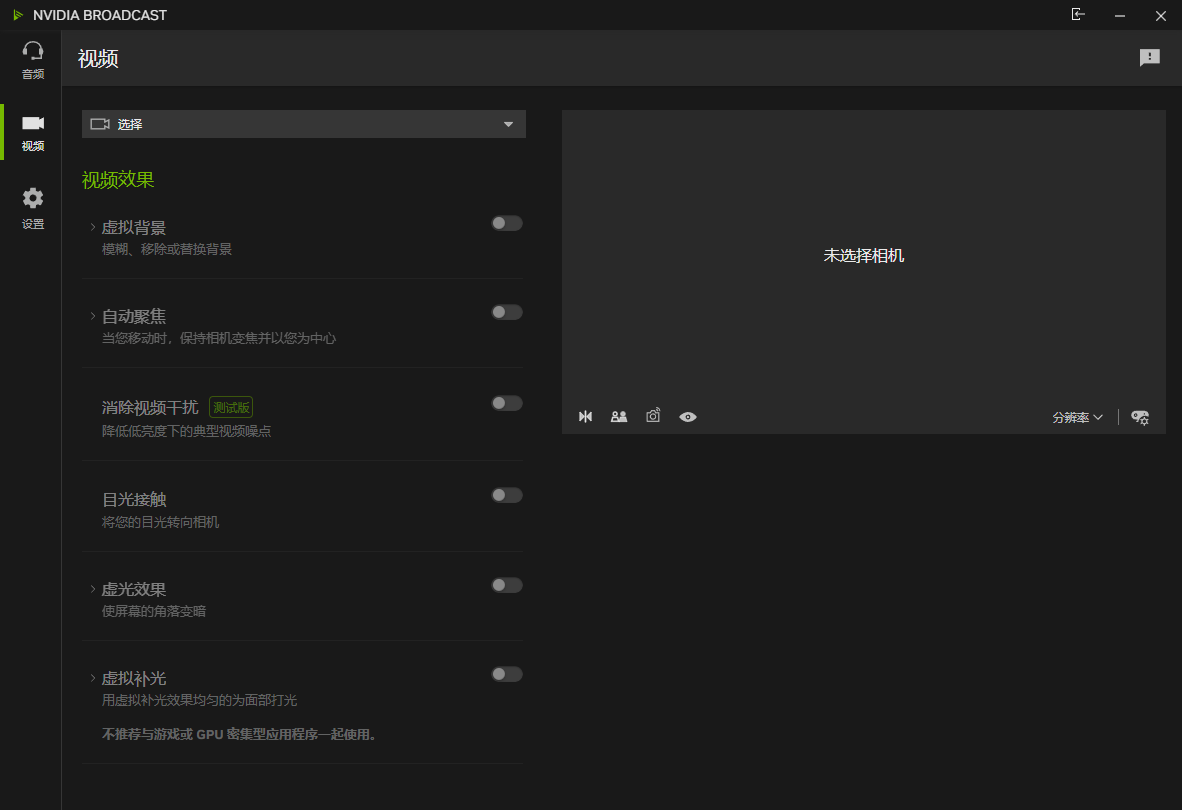The image size is (1182, 810).
Task: Click the 模糊、移除或替换背景 description
Action: [167, 249]
